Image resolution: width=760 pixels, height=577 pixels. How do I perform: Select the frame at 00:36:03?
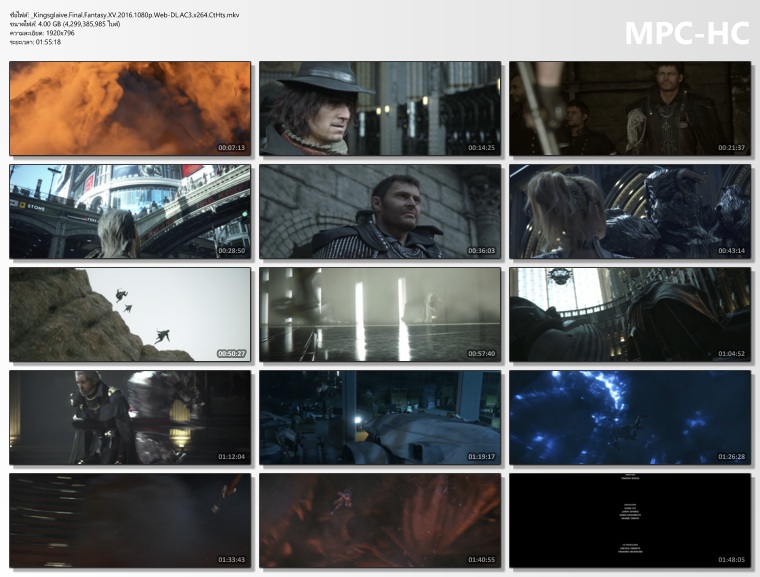pos(380,211)
